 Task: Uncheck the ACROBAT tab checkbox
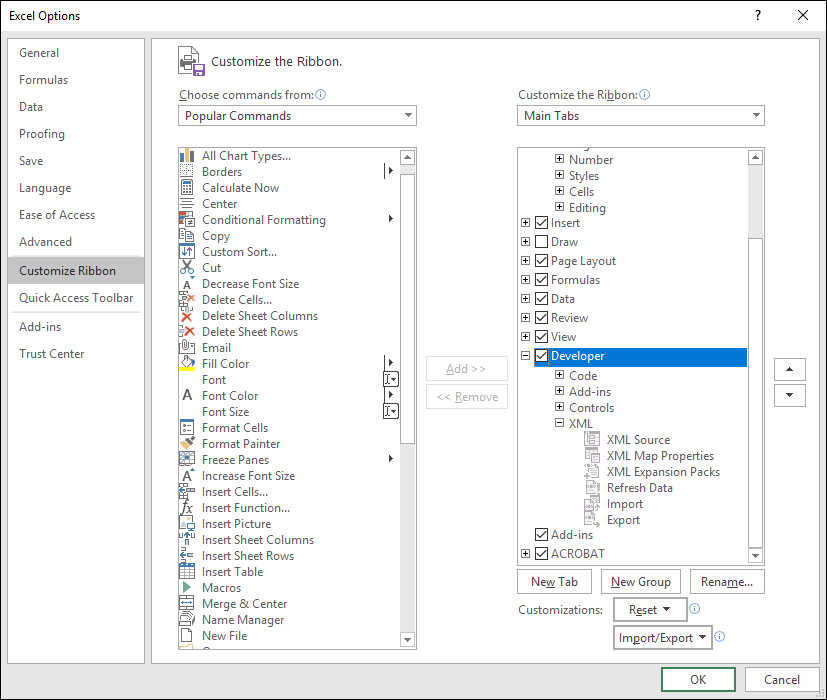tap(541, 553)
